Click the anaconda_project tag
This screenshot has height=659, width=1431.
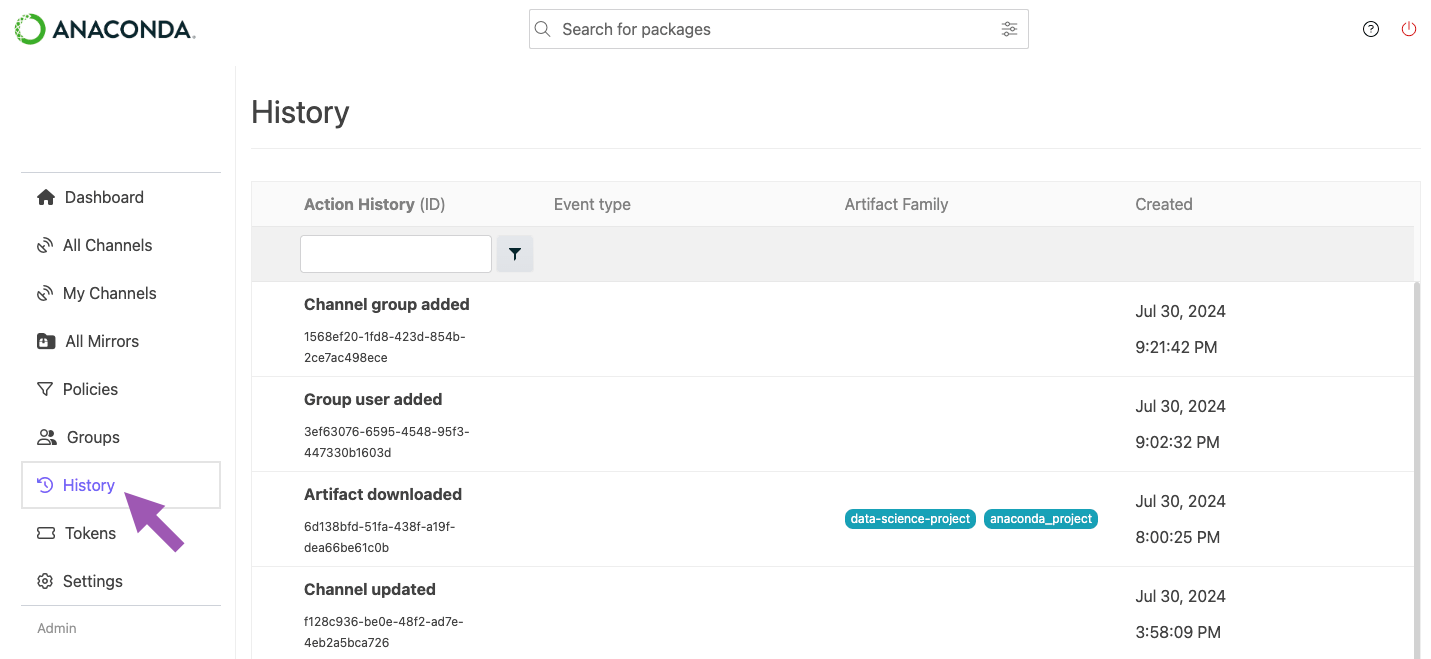[1041, 519]
